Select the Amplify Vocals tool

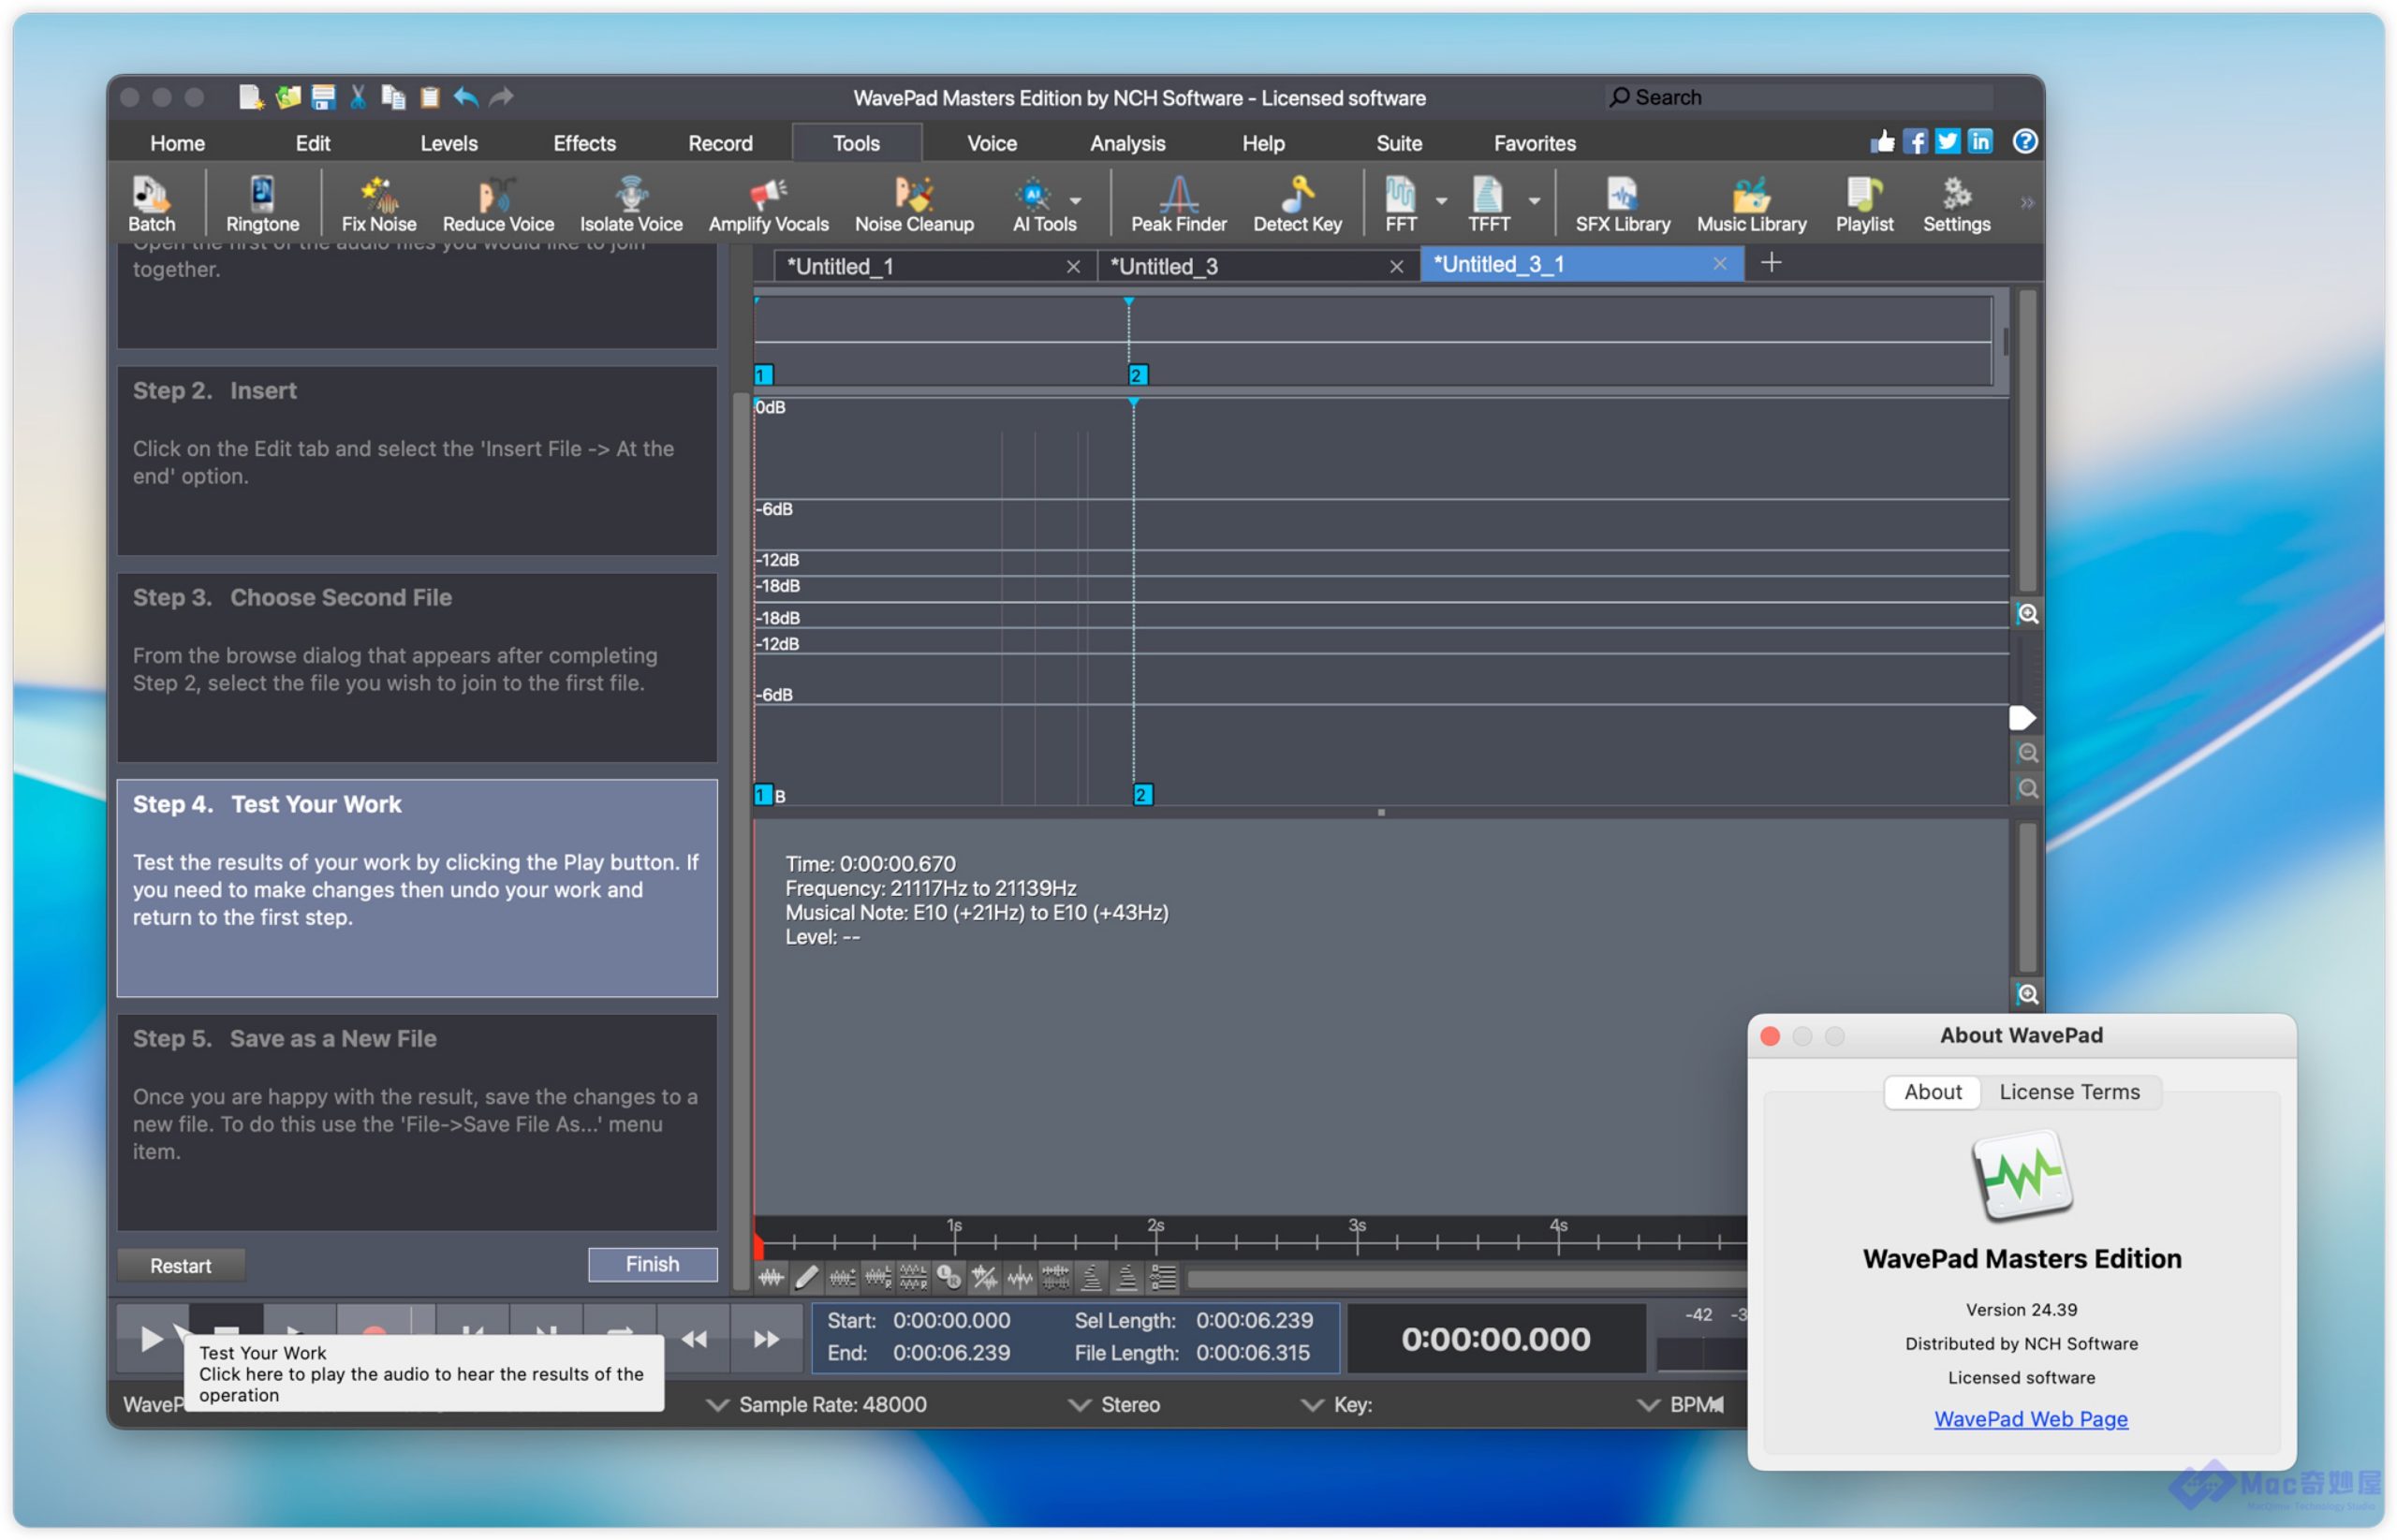pyautogui.click(x=768, y=204)
